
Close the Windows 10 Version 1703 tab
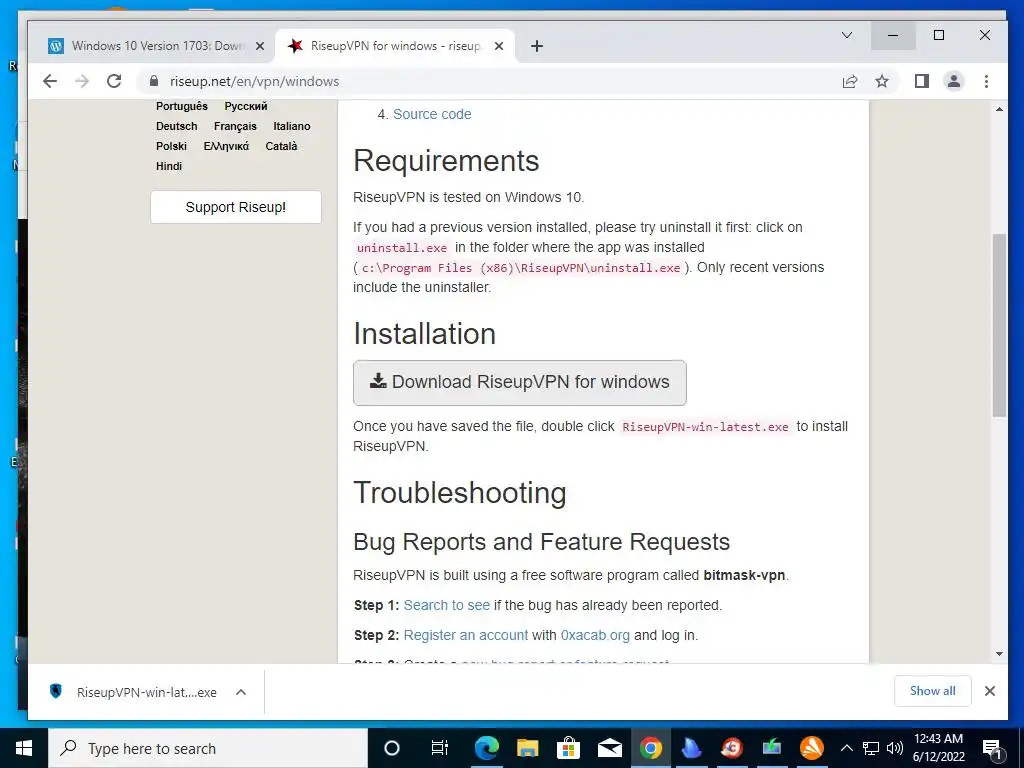[x=260, y=46]
